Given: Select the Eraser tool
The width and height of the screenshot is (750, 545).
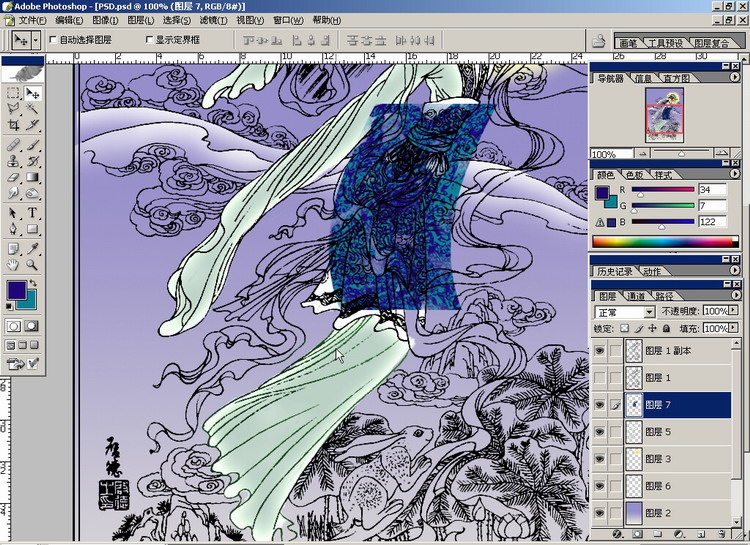Looking at the screenshot, I should tap(13, 177).
